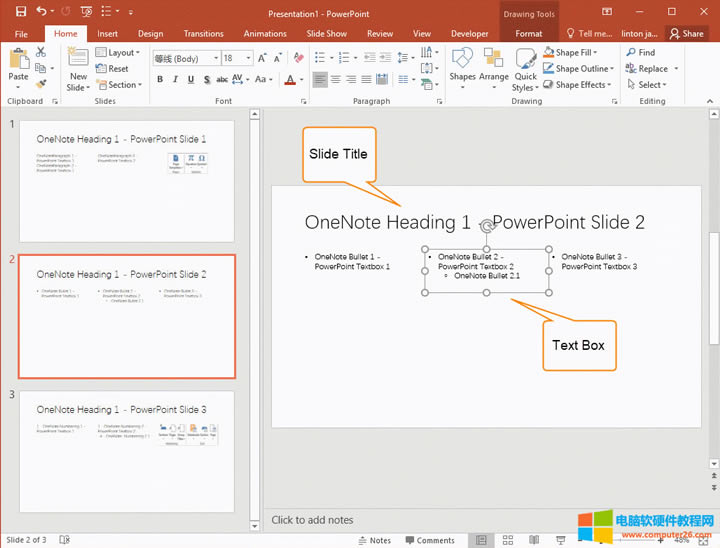Click the Save icon in the title bar
720x548 pixels.
[x=20, y=11]
